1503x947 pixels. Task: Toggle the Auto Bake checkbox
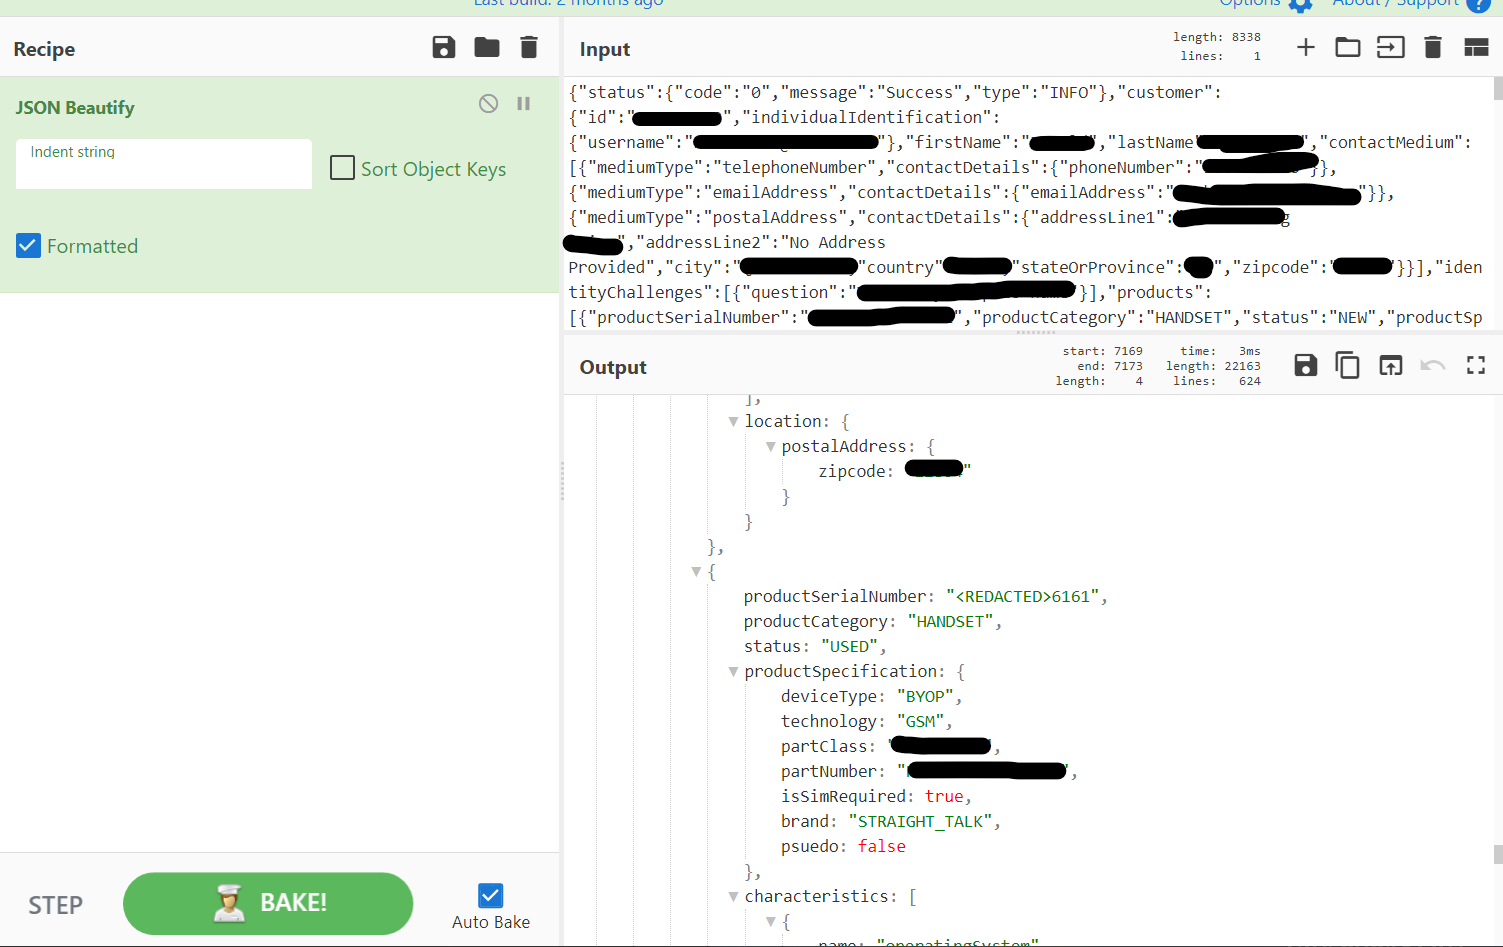click(490, 895)
